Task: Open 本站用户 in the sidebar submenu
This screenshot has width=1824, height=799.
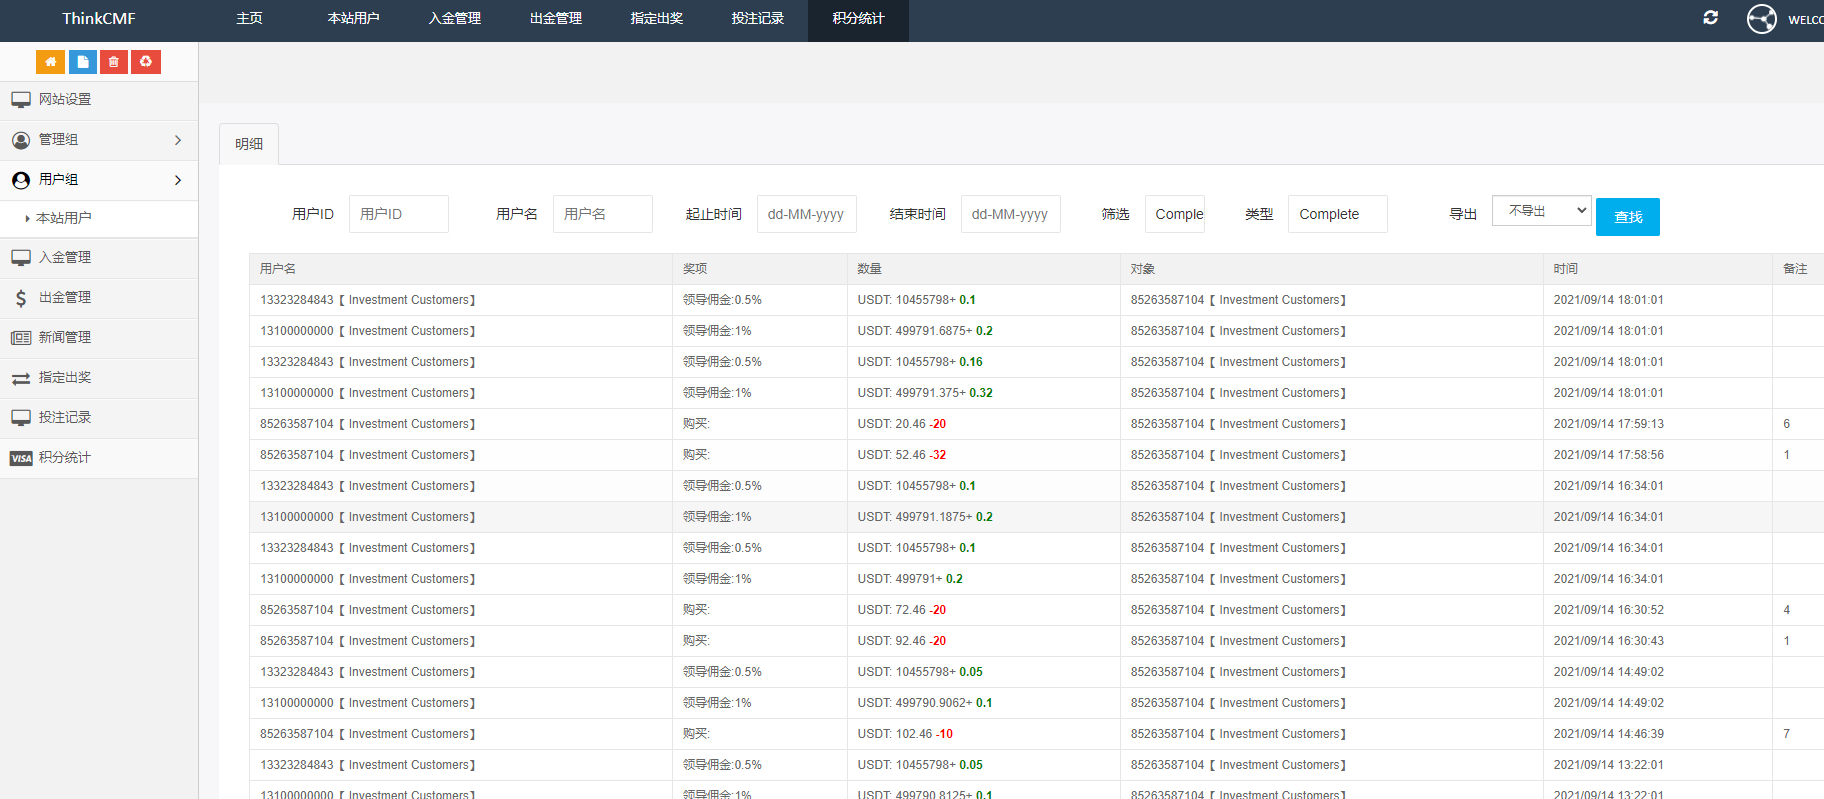Action: (64, 218)
